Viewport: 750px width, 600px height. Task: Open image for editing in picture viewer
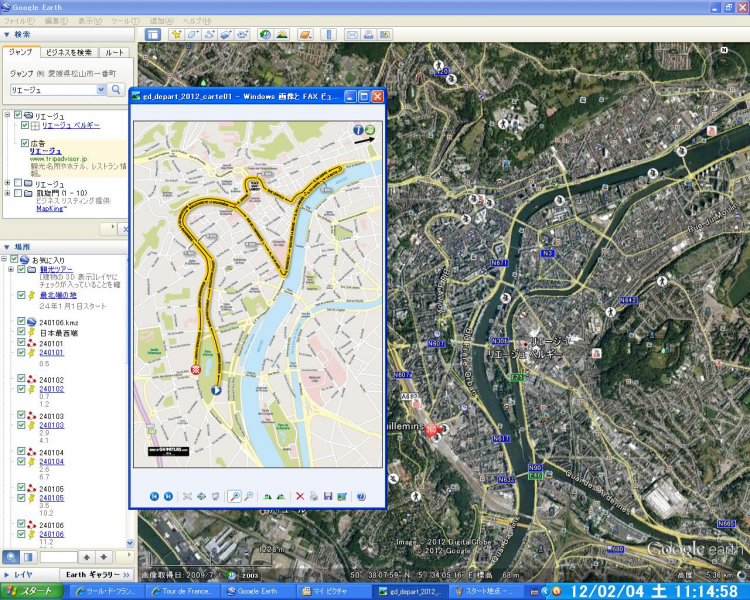(x=342, y=496)
